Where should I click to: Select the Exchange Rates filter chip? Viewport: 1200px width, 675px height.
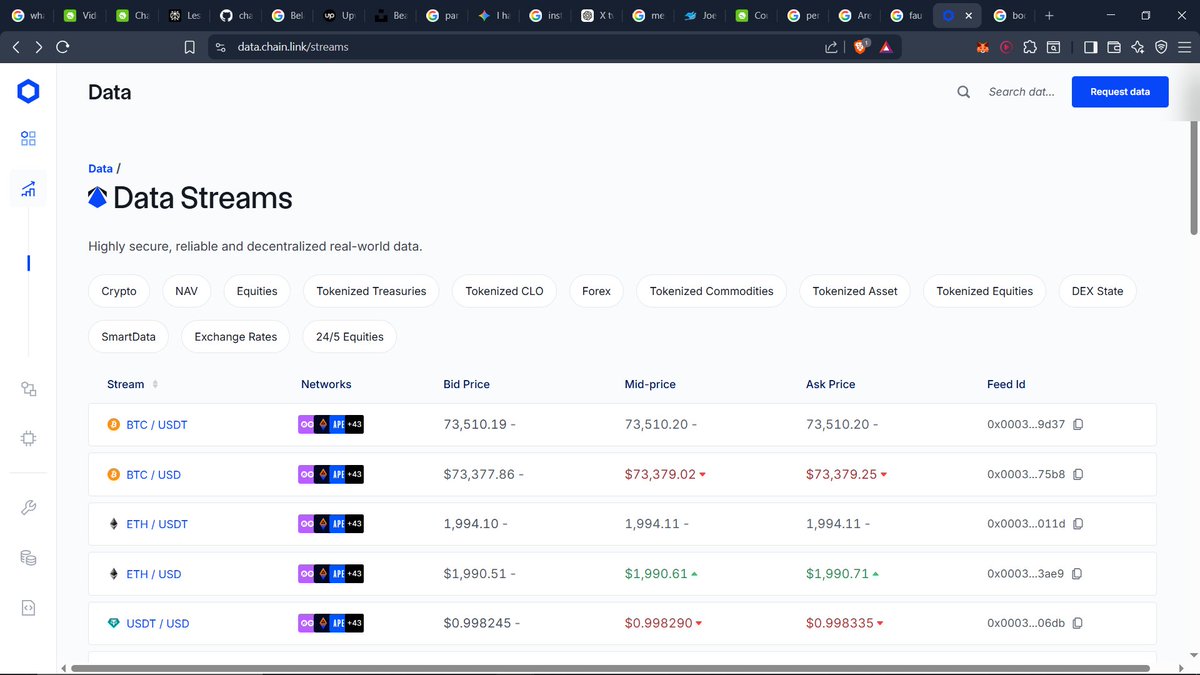pyautogui.click(x=236, y=337)
